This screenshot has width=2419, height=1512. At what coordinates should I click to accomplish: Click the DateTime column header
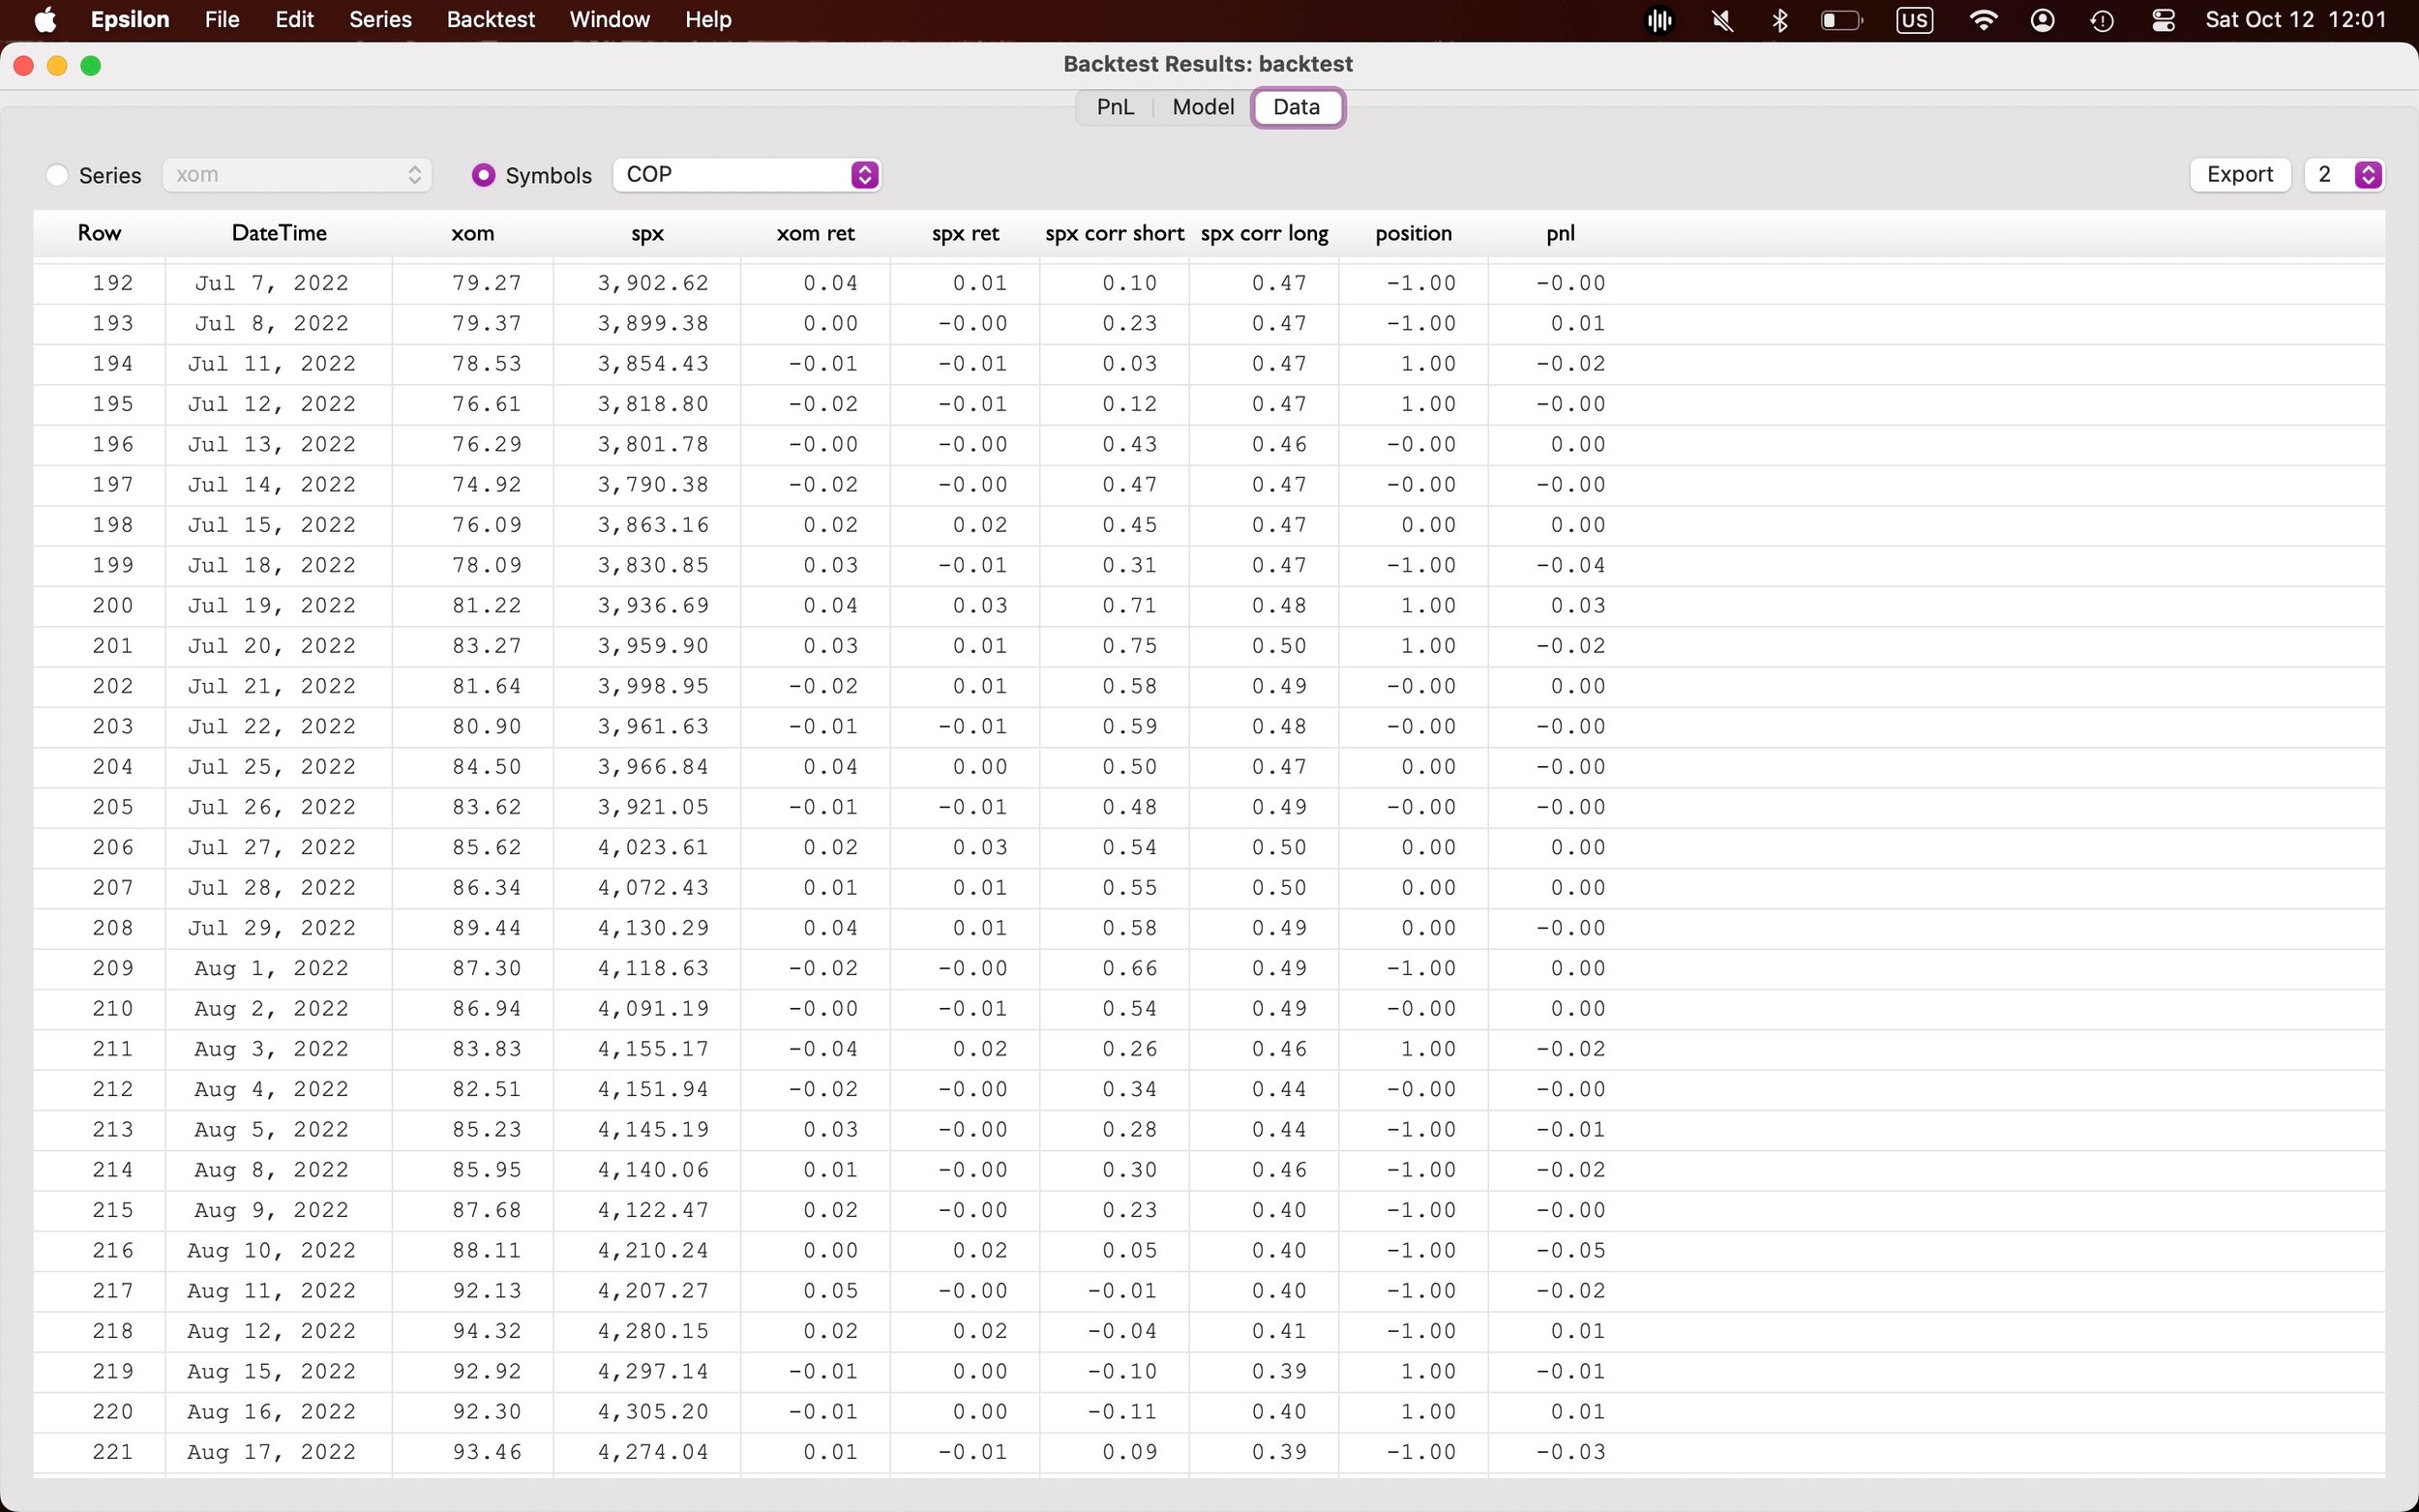[x=279, y=233]
